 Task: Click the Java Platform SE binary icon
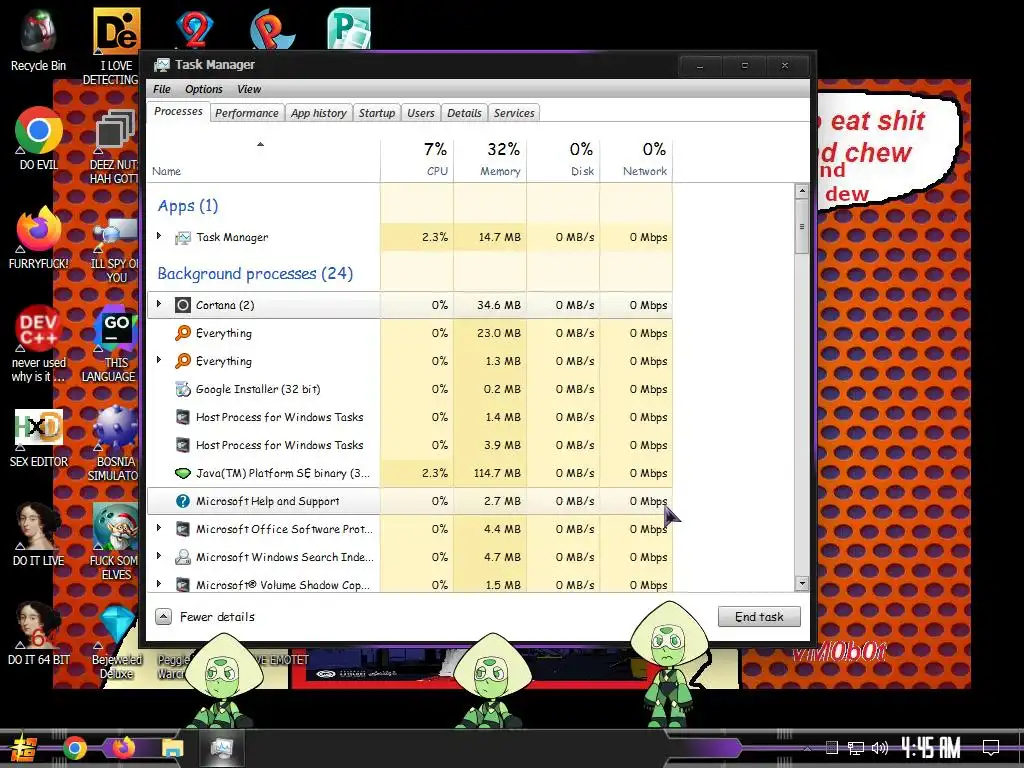(x=183, y=473)
